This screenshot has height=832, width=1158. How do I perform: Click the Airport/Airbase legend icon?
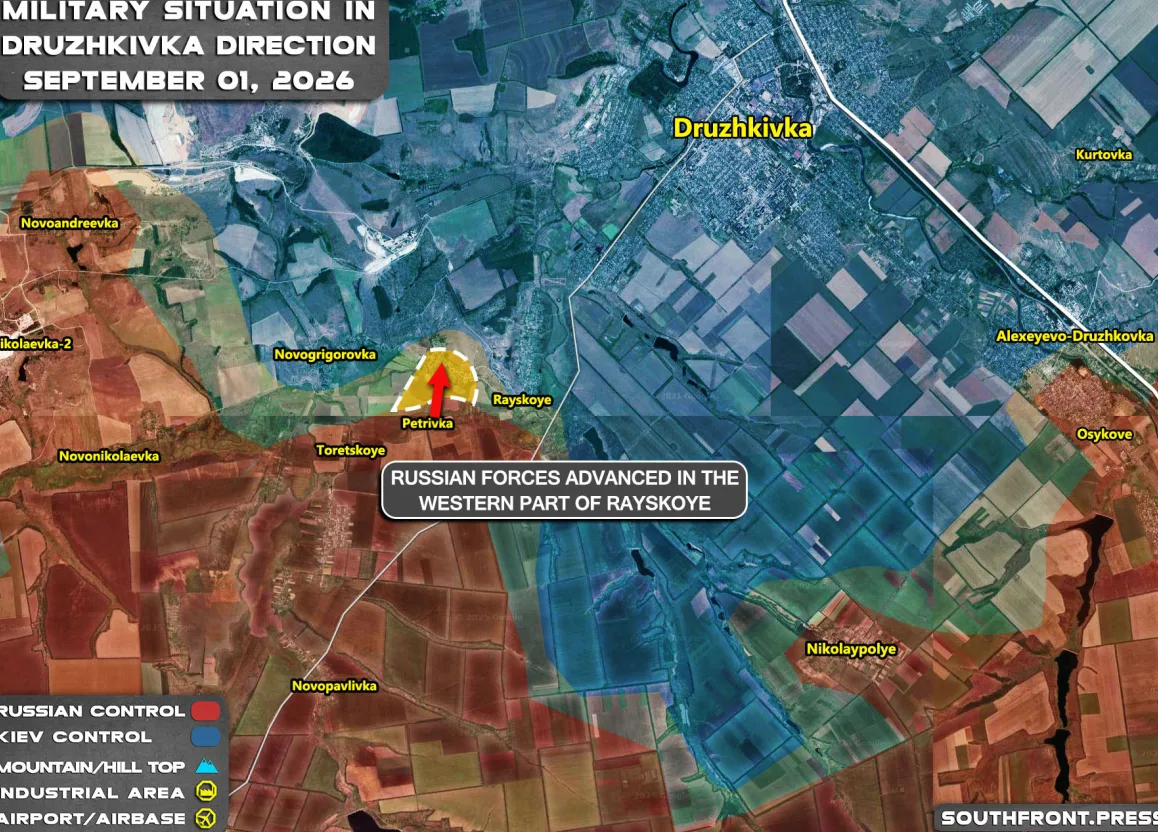point(206,818)
